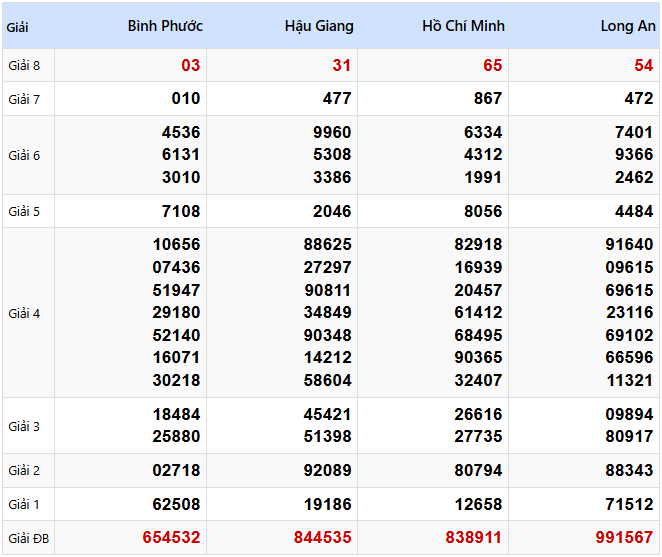
Task: Select the Giải 4 row label
Action: [24, 313]
